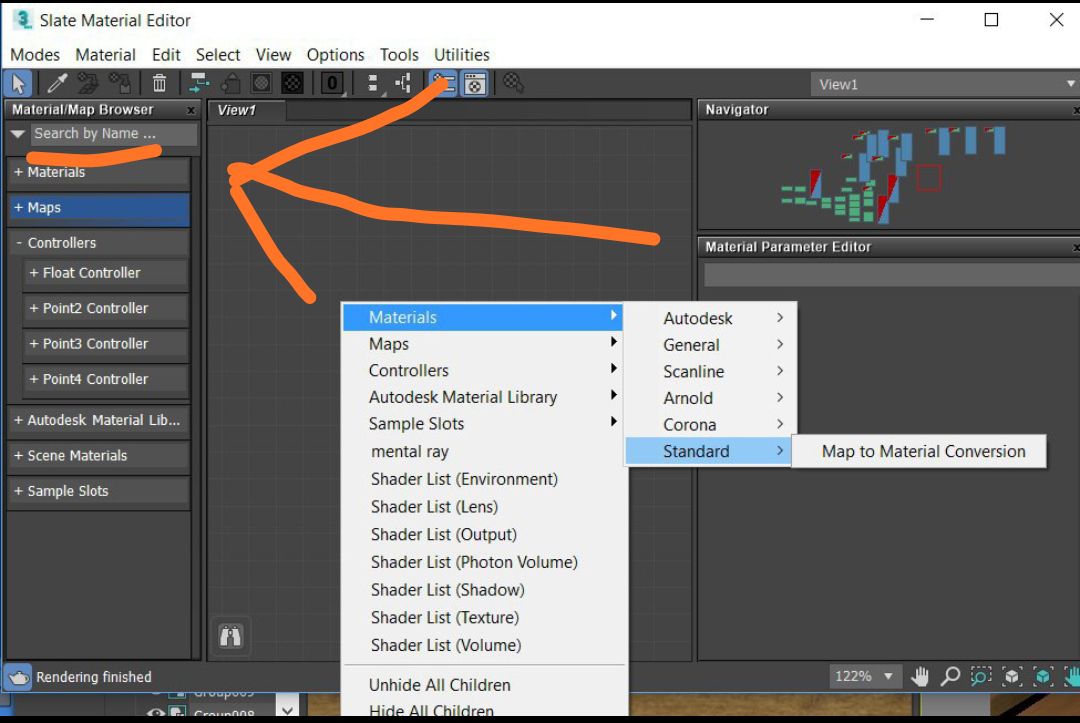Expand the Sample Slots group in the browser
1080x723 pixels.
pos(98,491)
